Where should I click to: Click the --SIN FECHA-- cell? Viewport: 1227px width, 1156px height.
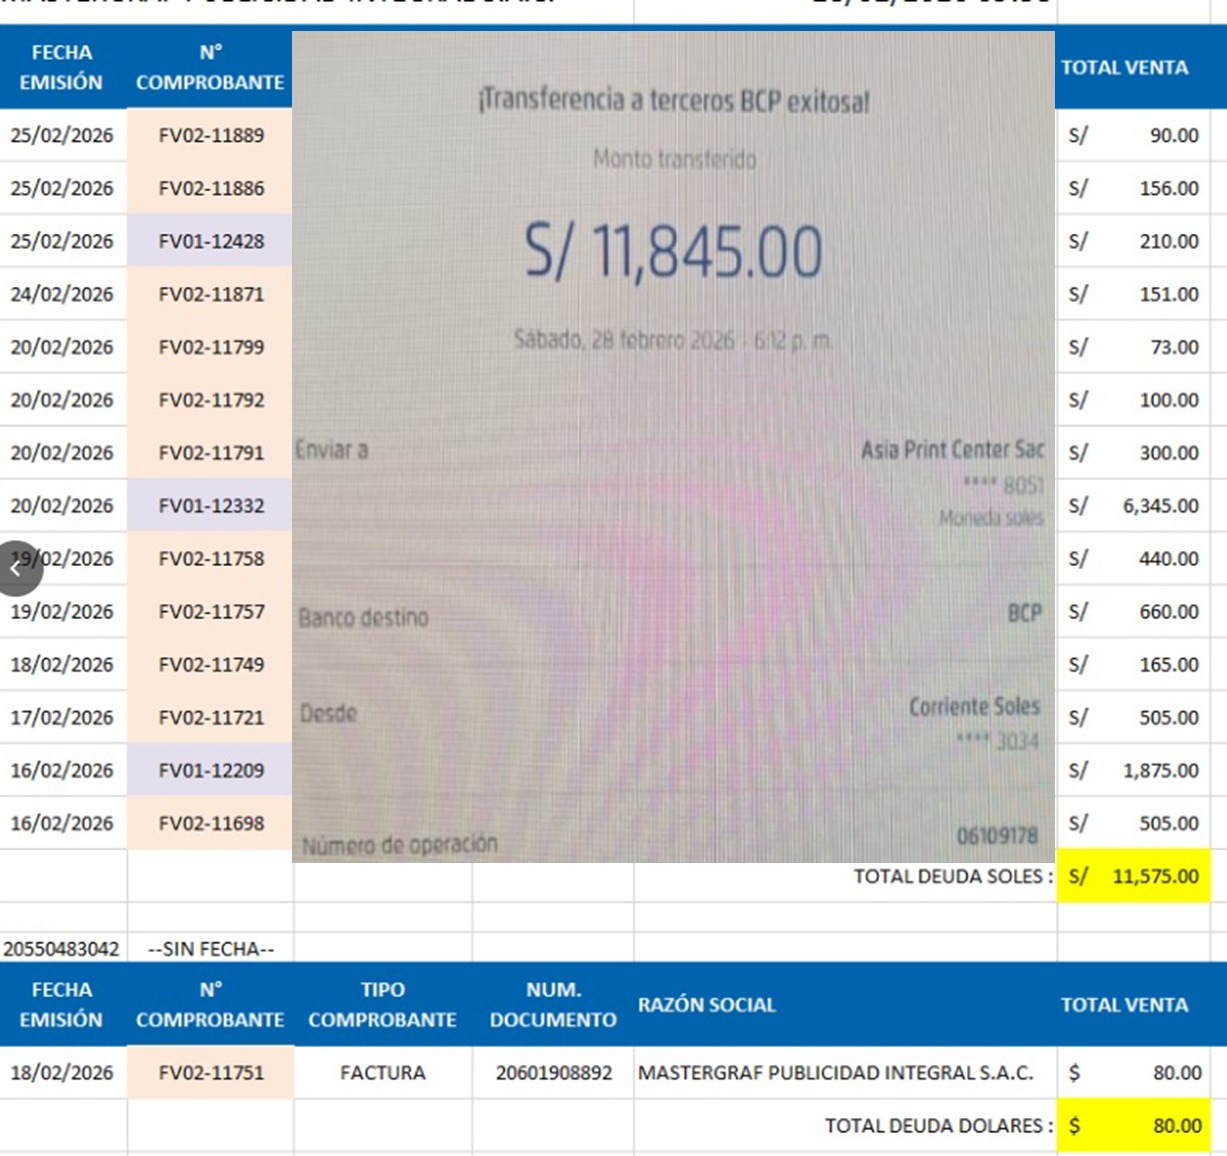coord(211,948)
